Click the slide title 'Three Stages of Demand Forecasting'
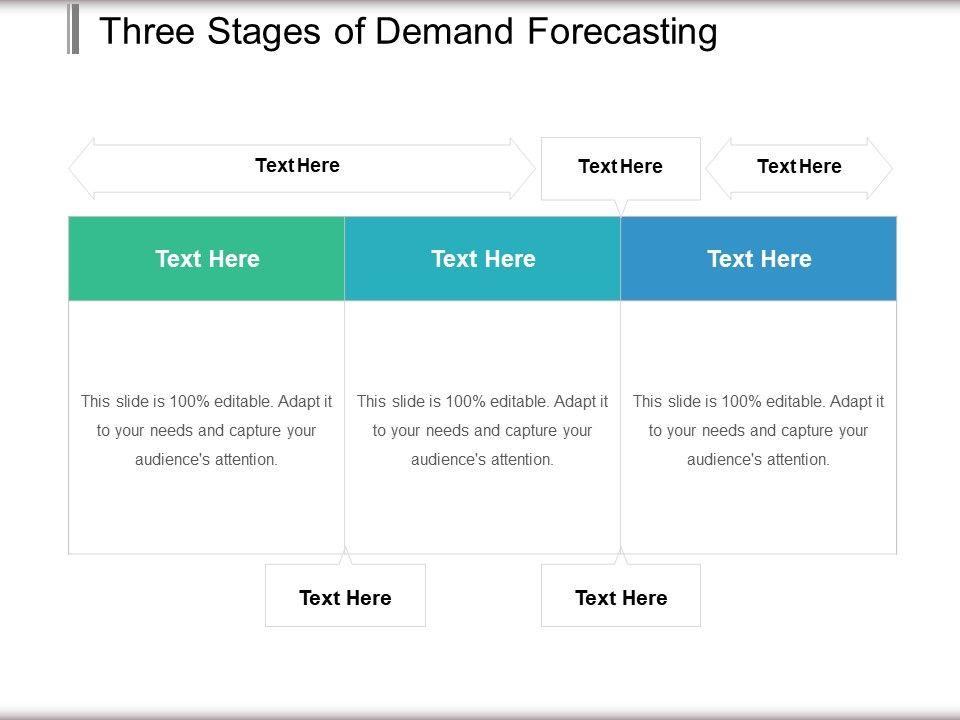 (408, 32)
